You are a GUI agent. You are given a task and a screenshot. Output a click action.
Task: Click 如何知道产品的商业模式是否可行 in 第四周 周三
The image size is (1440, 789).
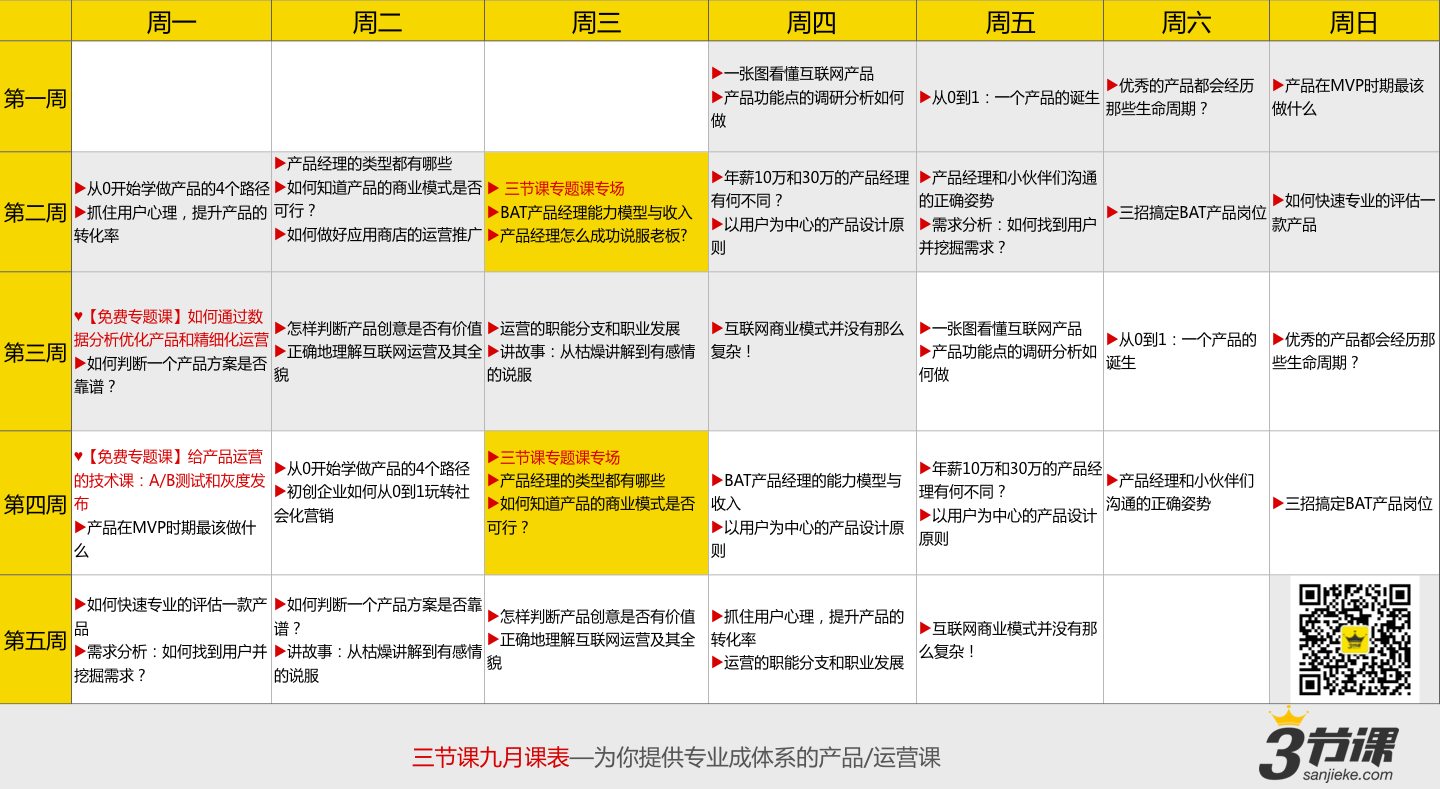pos(591,515)
